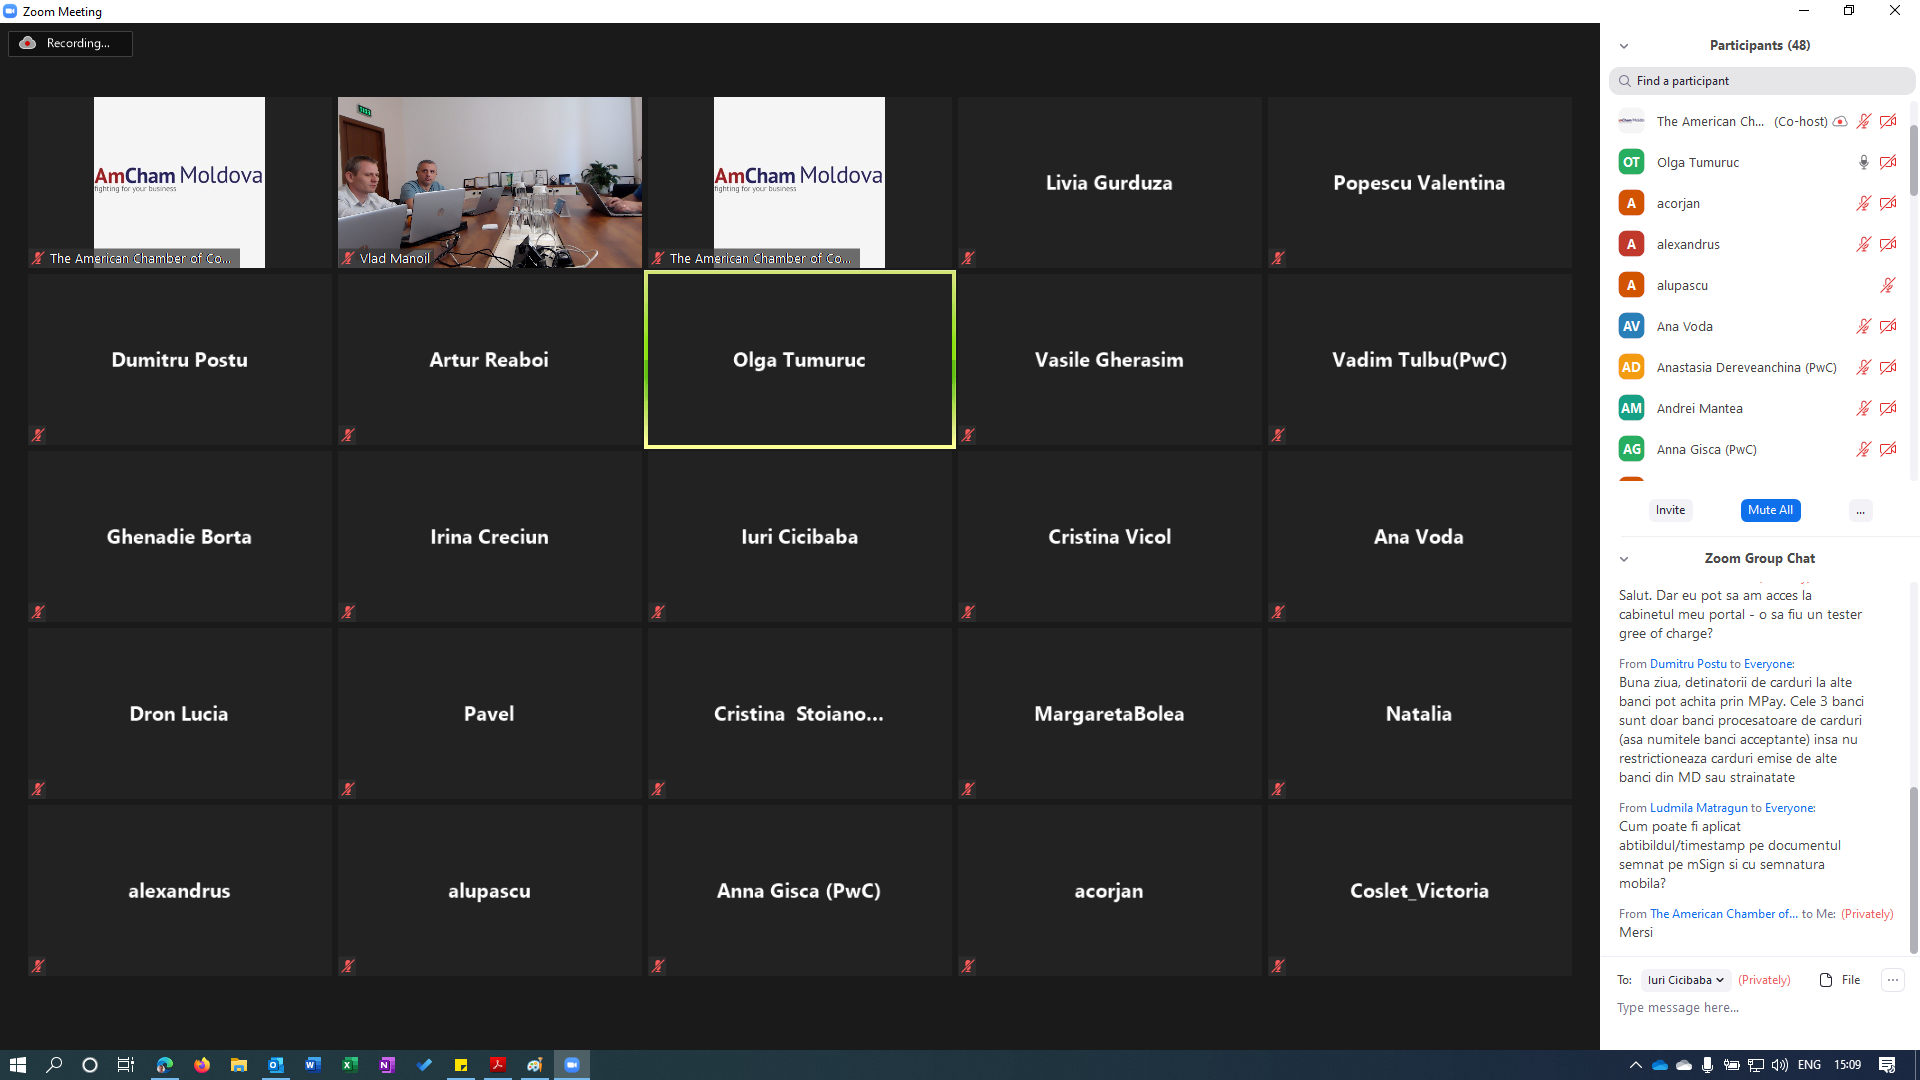This screenshot has height=1080, width=1920.
Task: Click Andrei Mantea's video-off icon
Action: (x=1888, y=408)
